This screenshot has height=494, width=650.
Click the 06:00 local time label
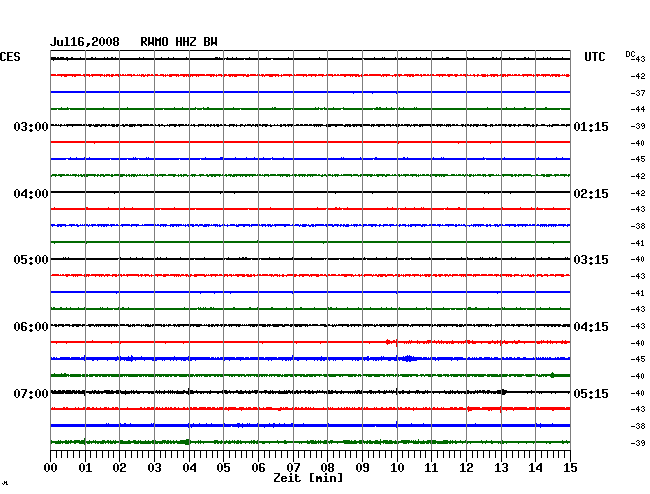[31, 327]
